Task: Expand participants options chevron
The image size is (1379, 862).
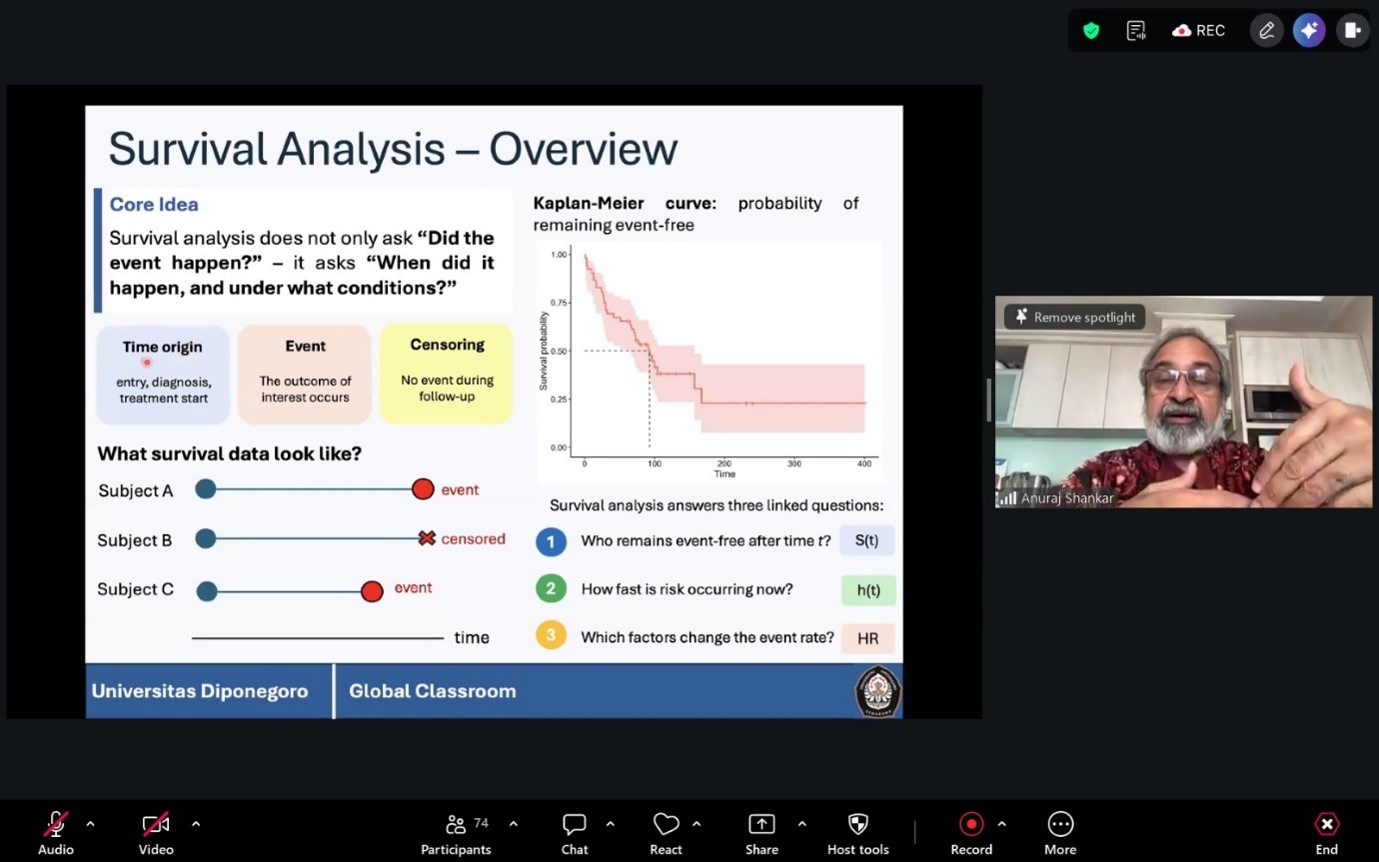Action: pos(513,824)
